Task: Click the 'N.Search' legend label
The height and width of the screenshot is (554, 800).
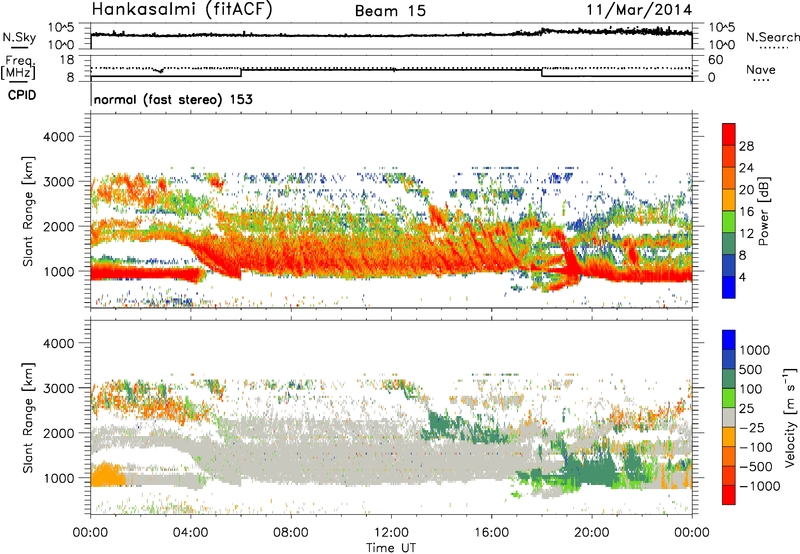Action: click(x=772, y=37)
